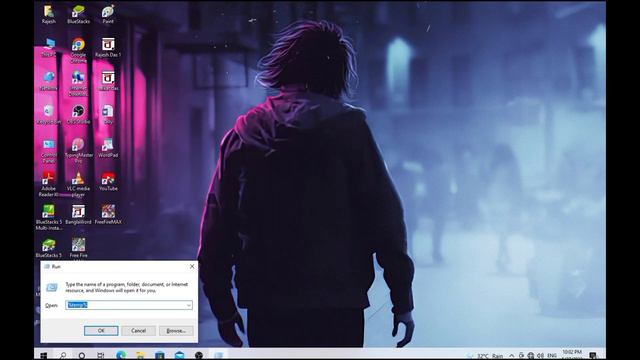This screenshot has height=360, width=640.
Task: Open the weather widget showing 32°C Rain
Action: tap(486, 356)
